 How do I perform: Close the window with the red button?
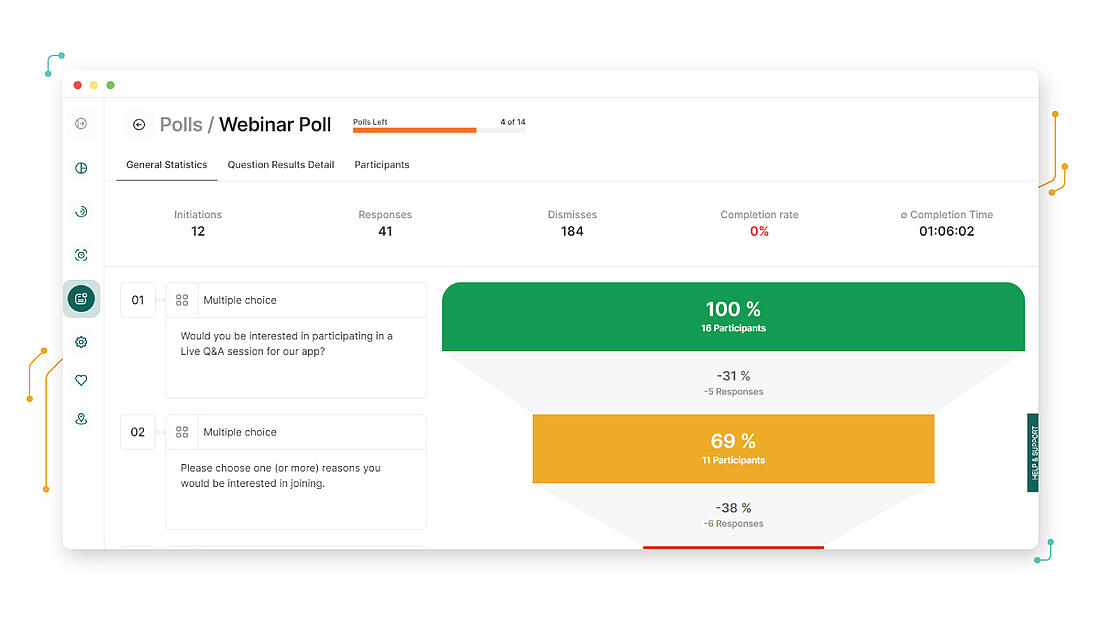pos(77,85)
